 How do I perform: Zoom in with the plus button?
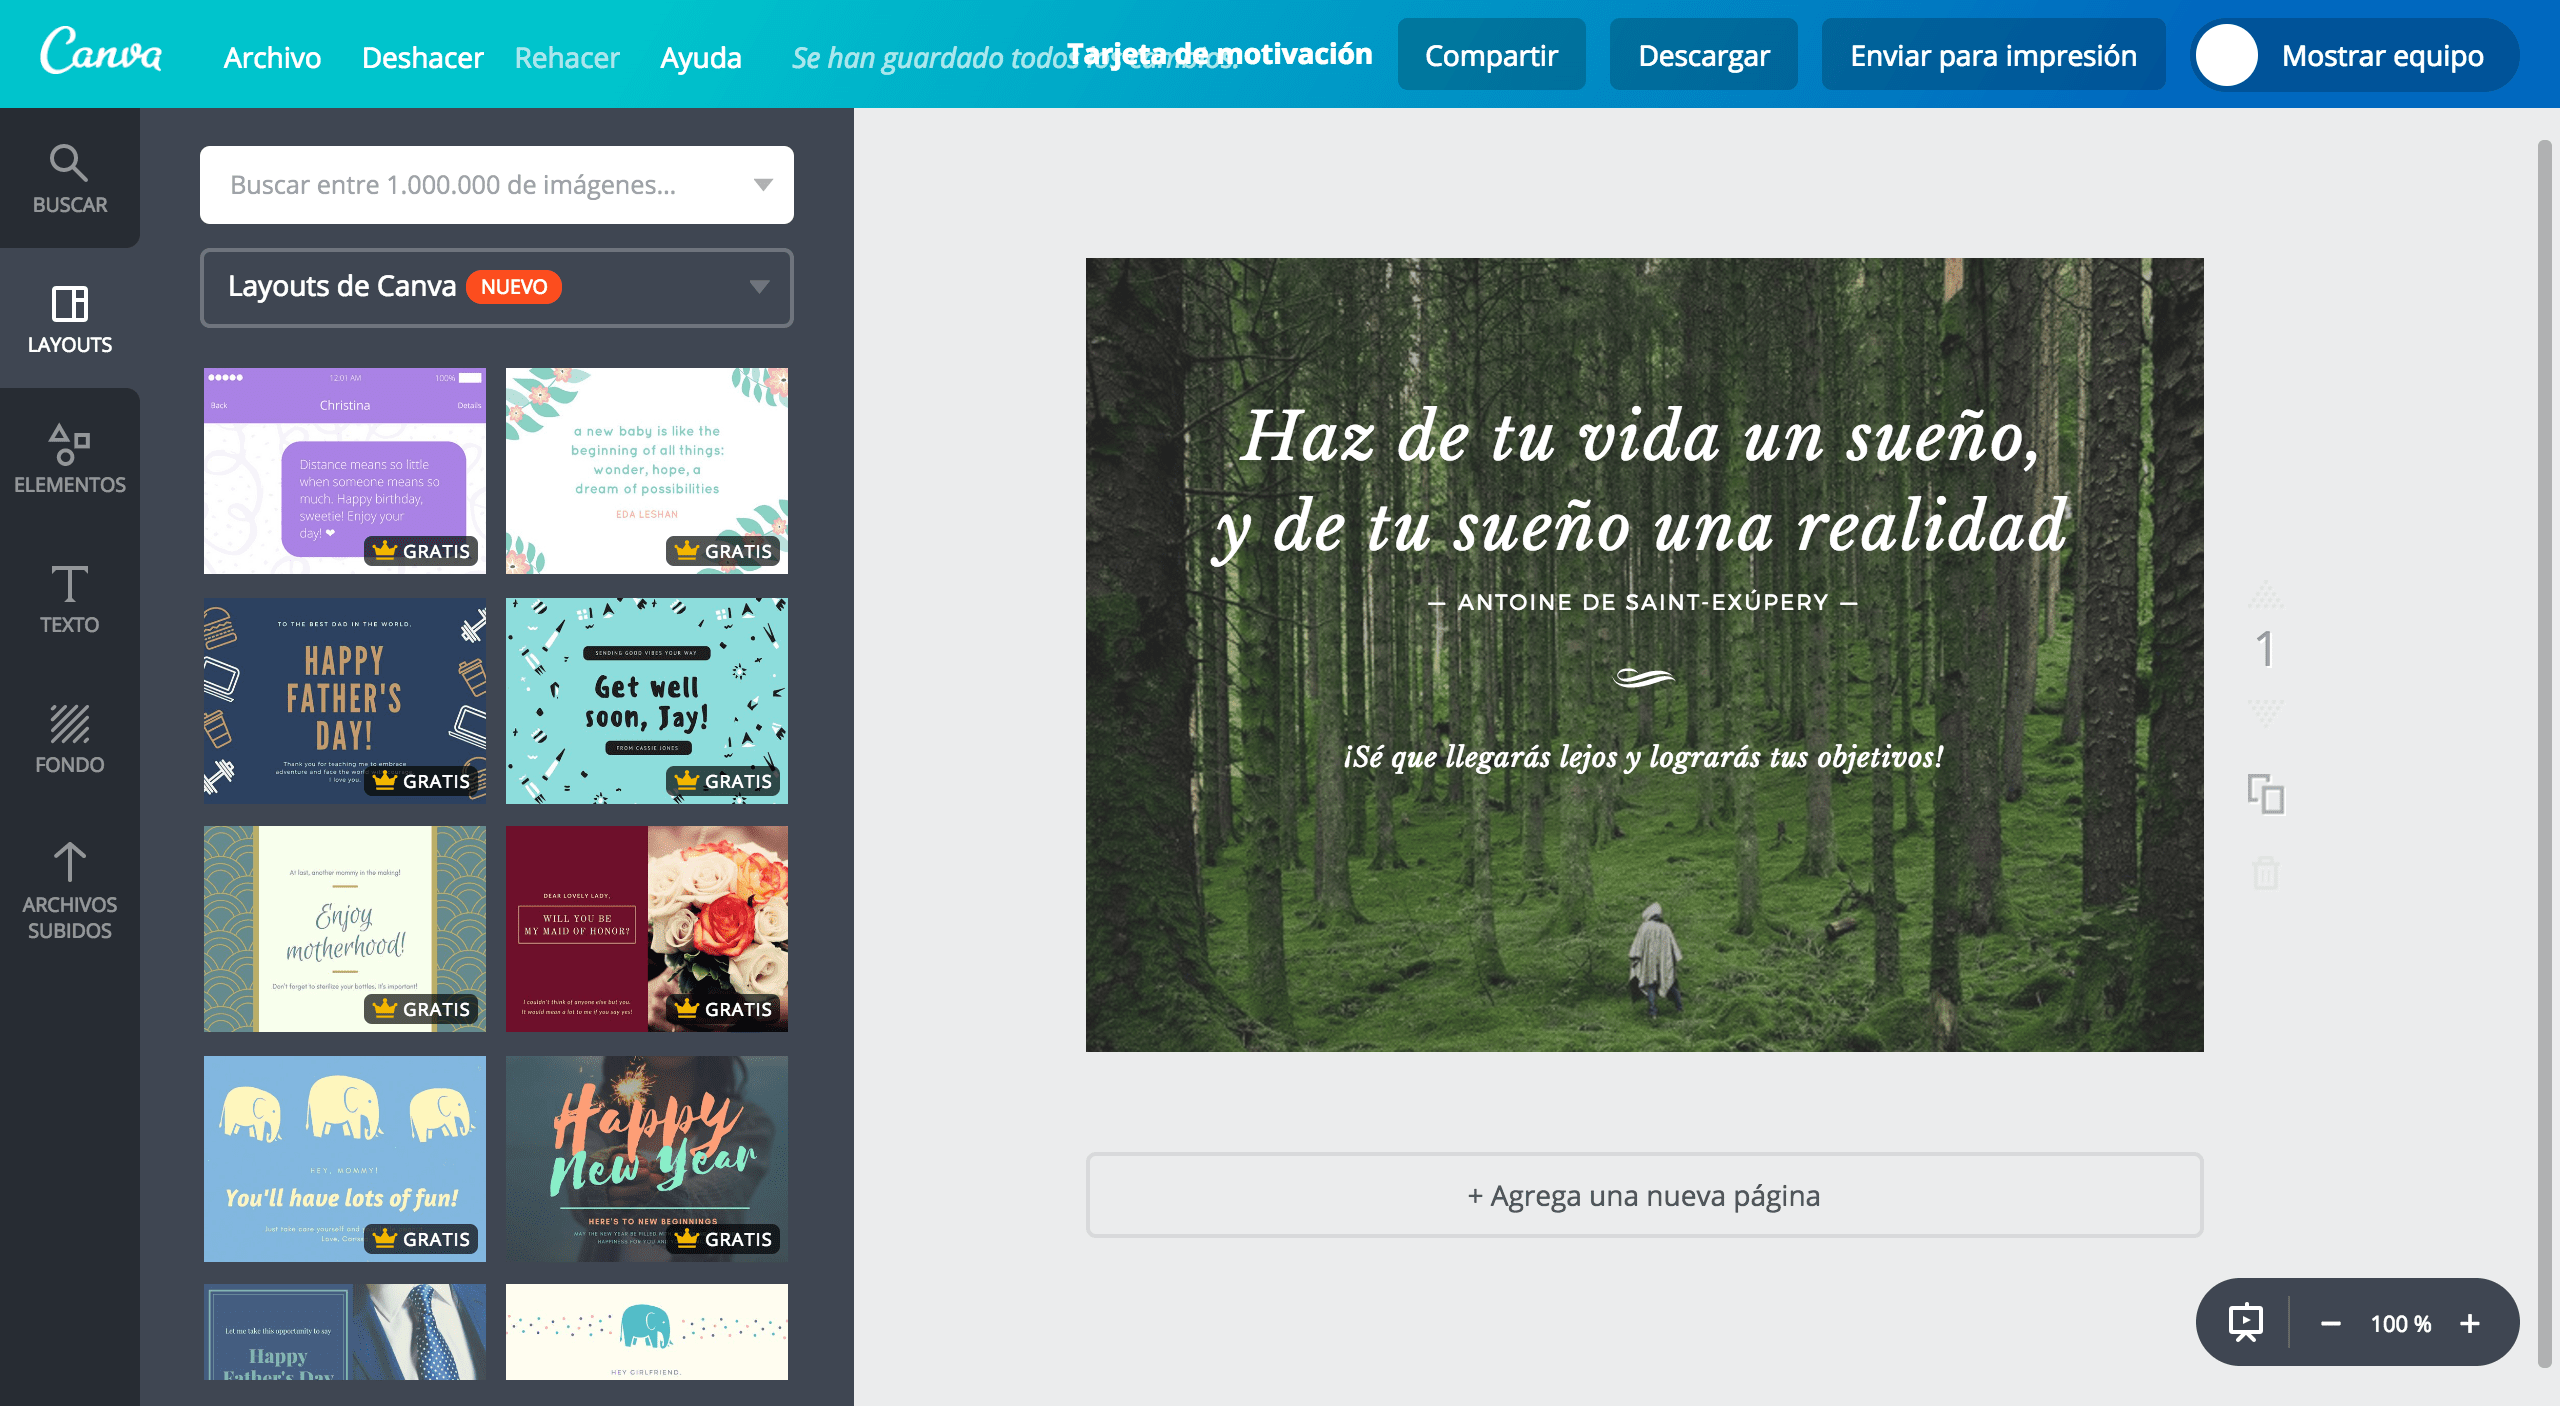[x=2470, y=1323]
